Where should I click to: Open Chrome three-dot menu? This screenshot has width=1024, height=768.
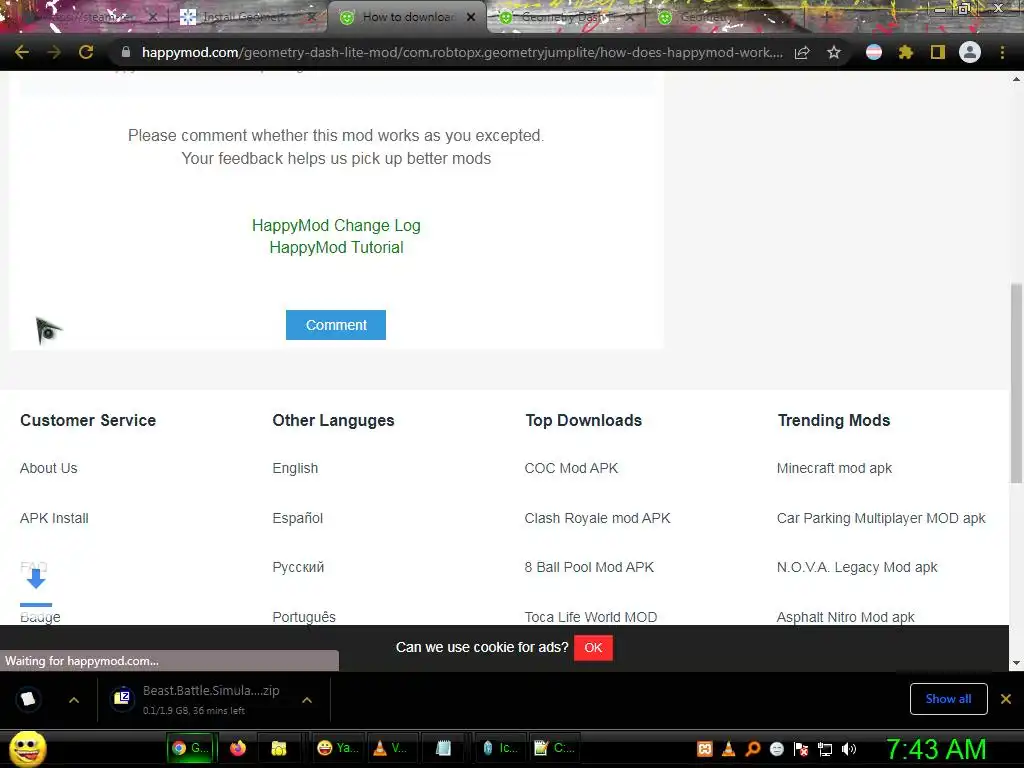[x=1002, y=52]
